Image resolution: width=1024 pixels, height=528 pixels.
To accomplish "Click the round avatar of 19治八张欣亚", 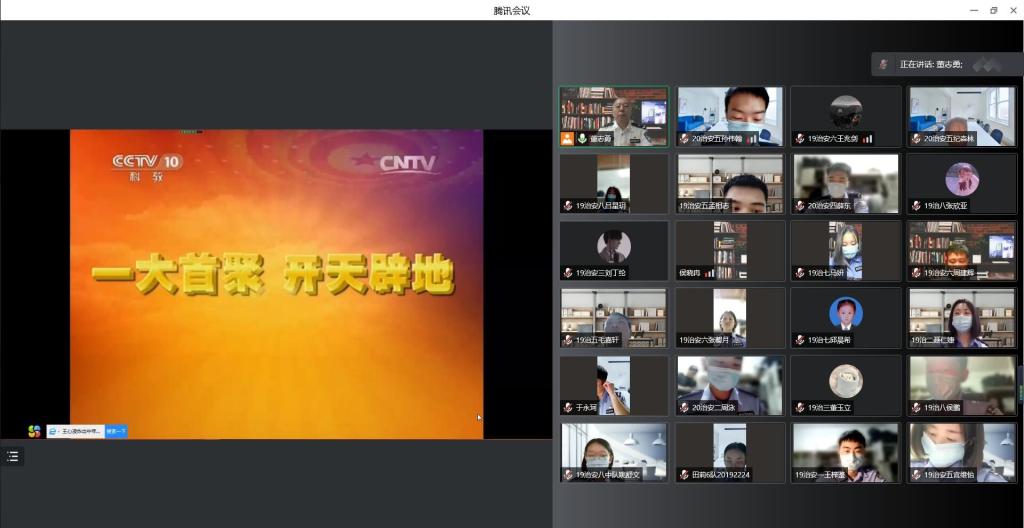I will click(x=962, y=179).
